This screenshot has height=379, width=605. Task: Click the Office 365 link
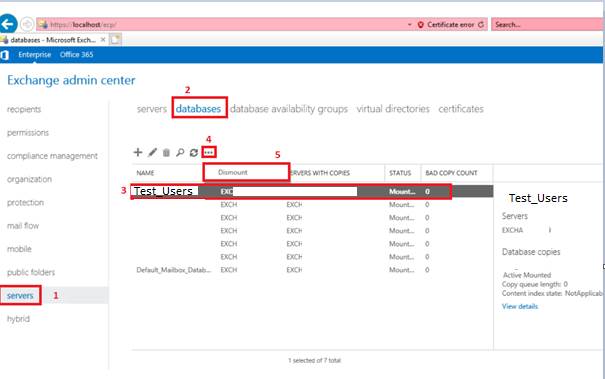click(x=76, y=54)
